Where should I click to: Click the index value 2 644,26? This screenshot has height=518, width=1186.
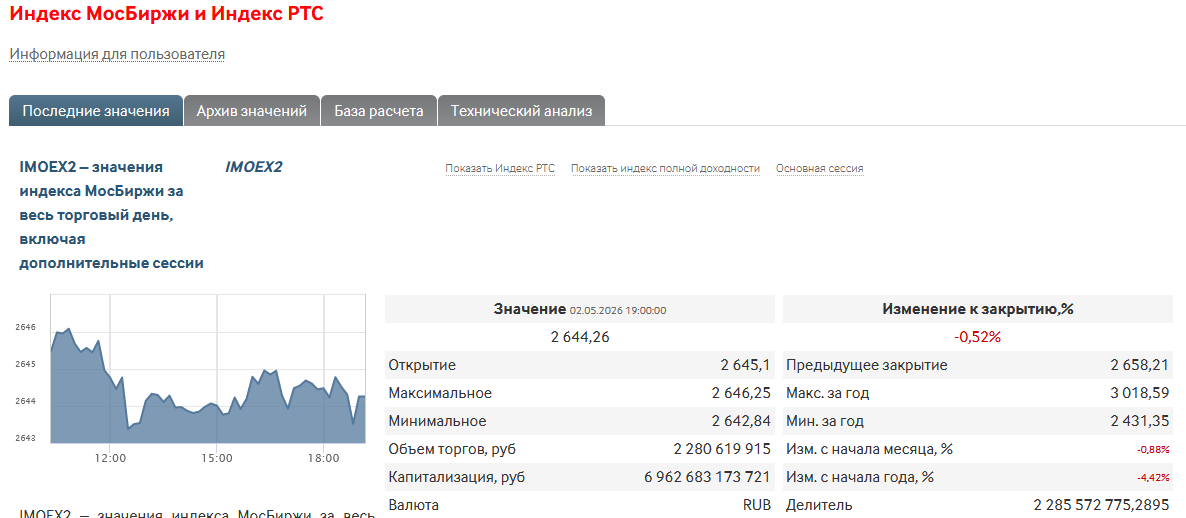pyautogui.click(x=580, y=337)
